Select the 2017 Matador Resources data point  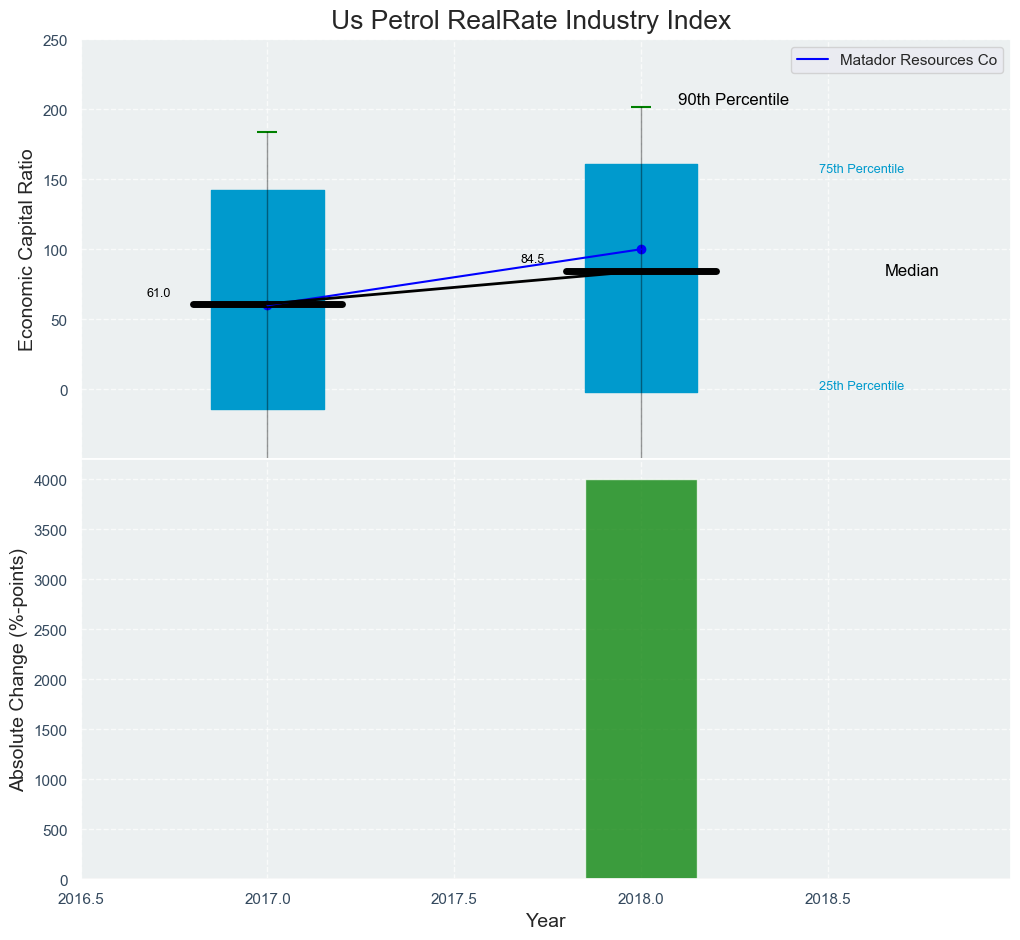tap(267, 305)
